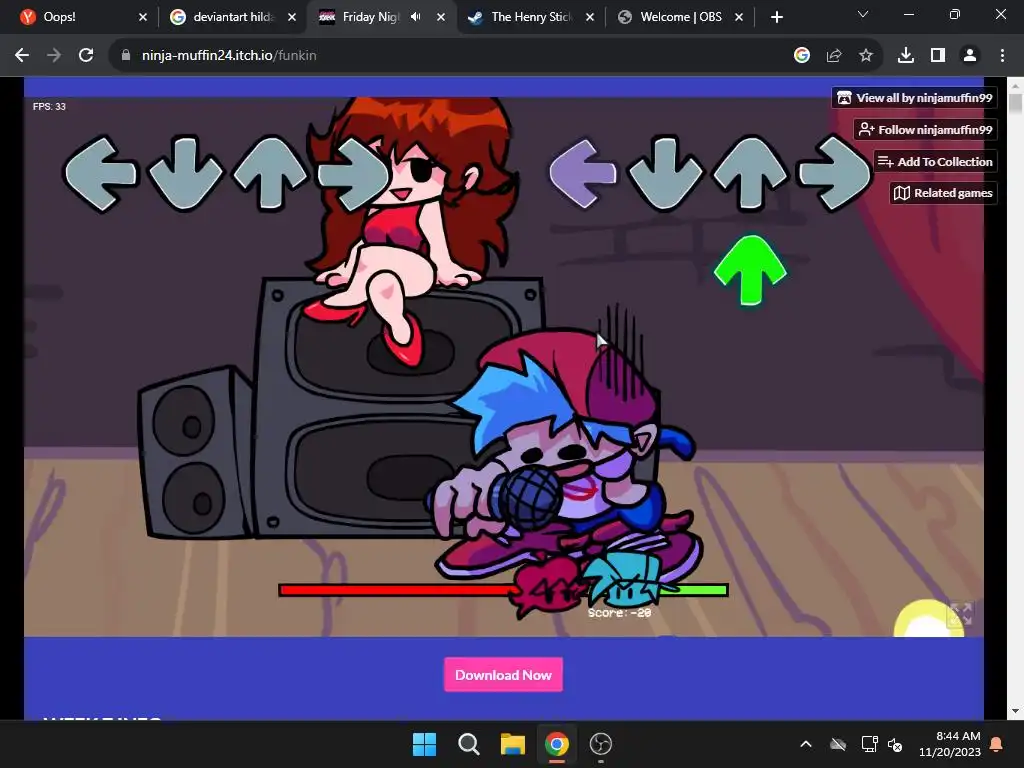Add game To Collection

point(935,161)
